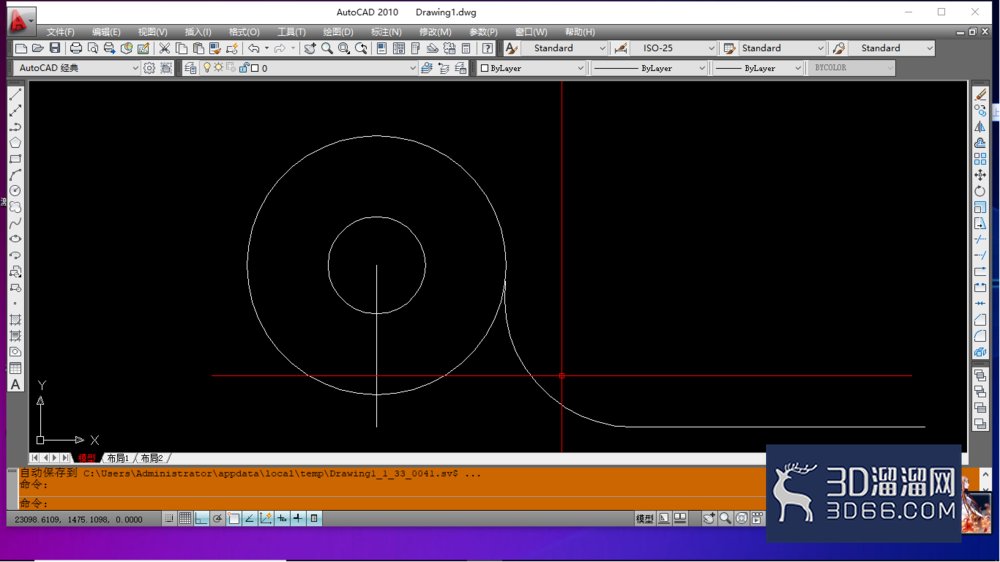Select the Rotate tool
Screen dimensions: 1000x562
[x=980, y=191]
